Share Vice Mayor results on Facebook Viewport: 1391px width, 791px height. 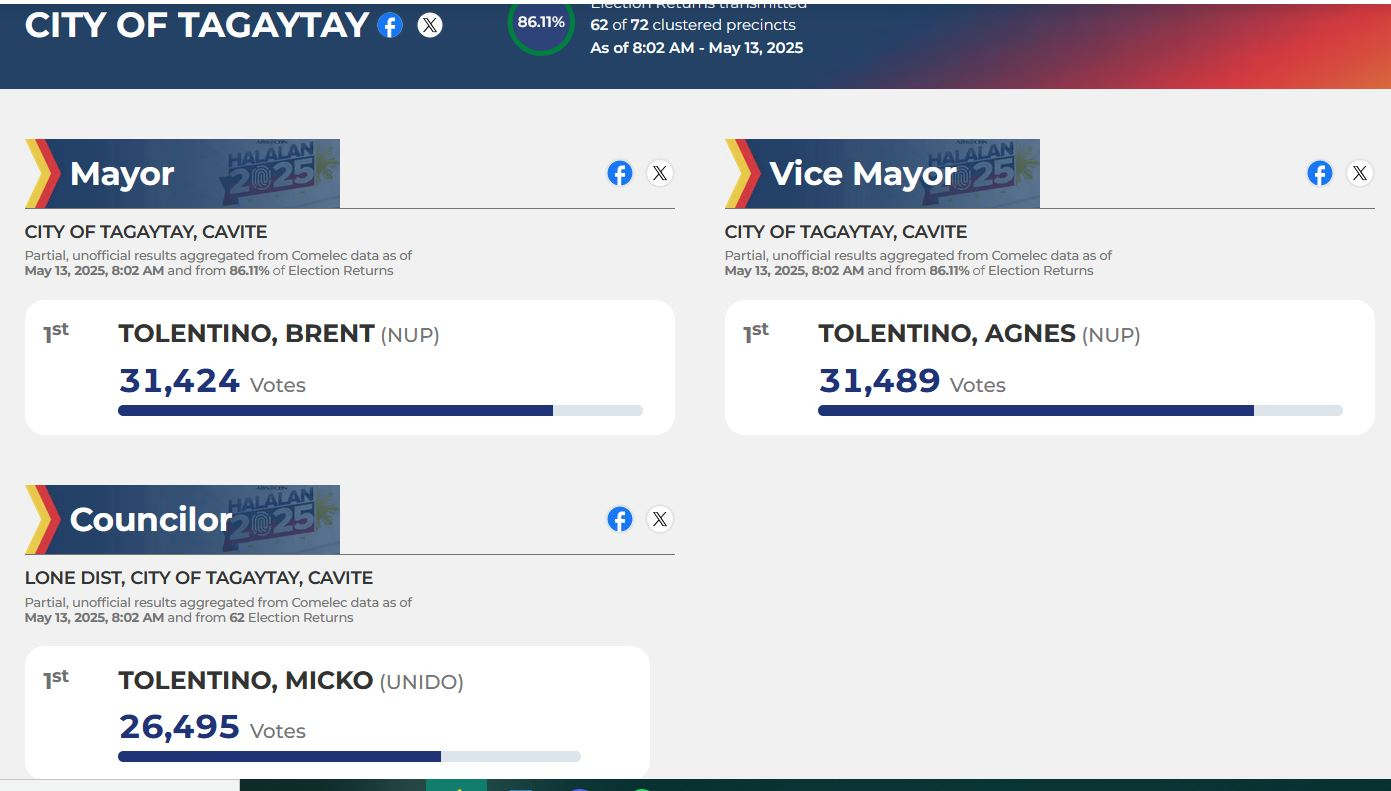pos(1320,173)
